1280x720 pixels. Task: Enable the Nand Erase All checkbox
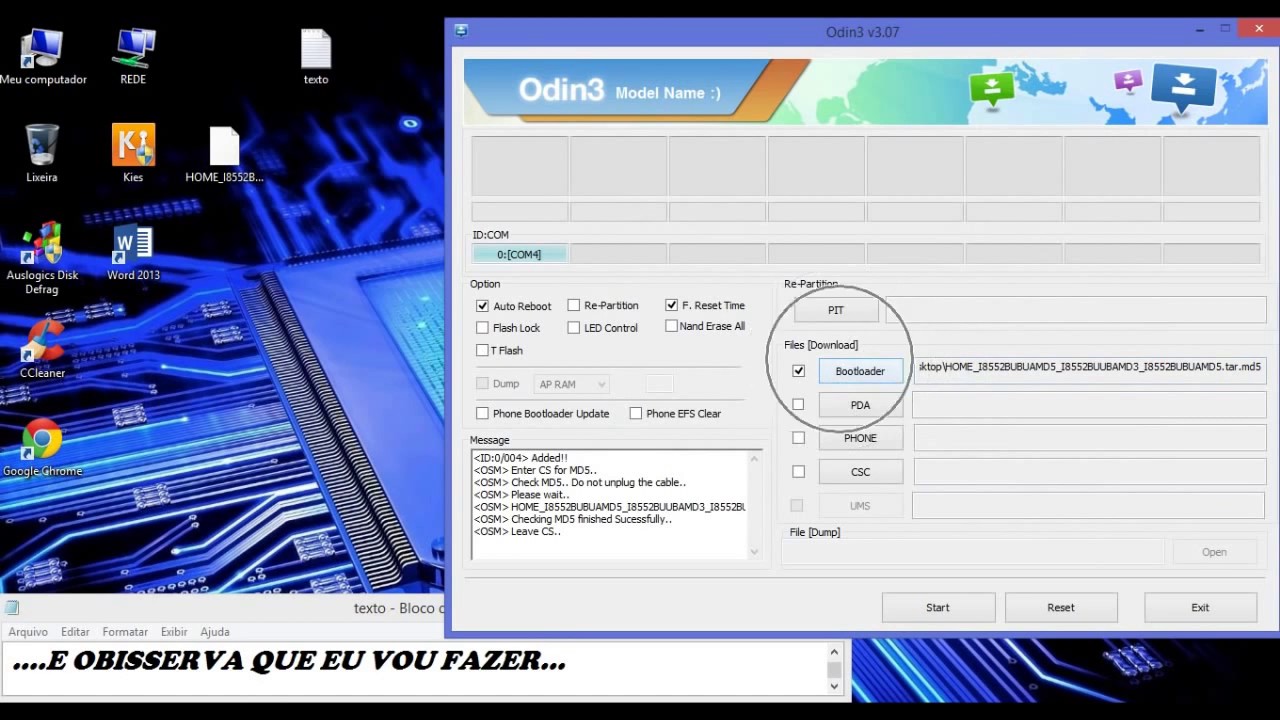pos(671,326)
